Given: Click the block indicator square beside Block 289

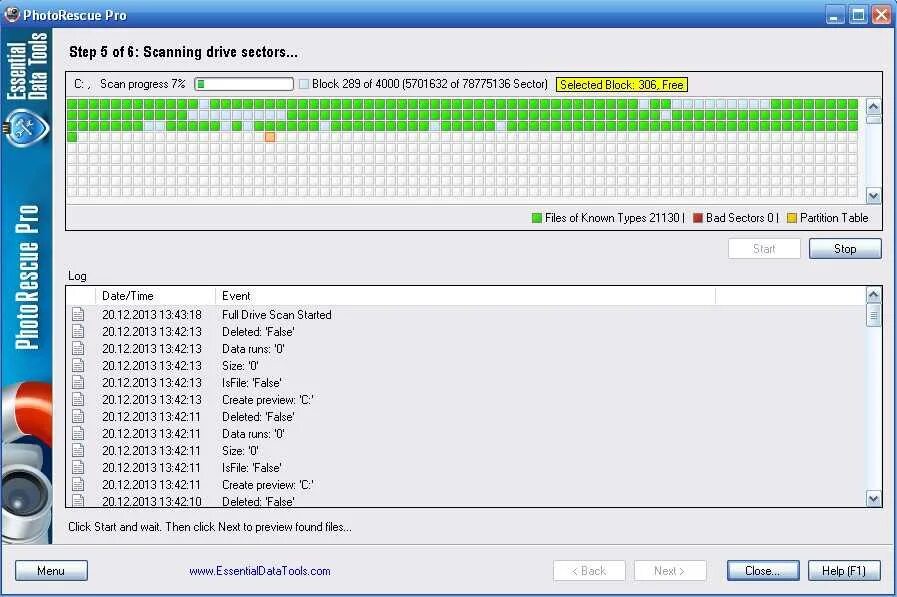Looking at the screenshot, I should click(x=304, y=84).
